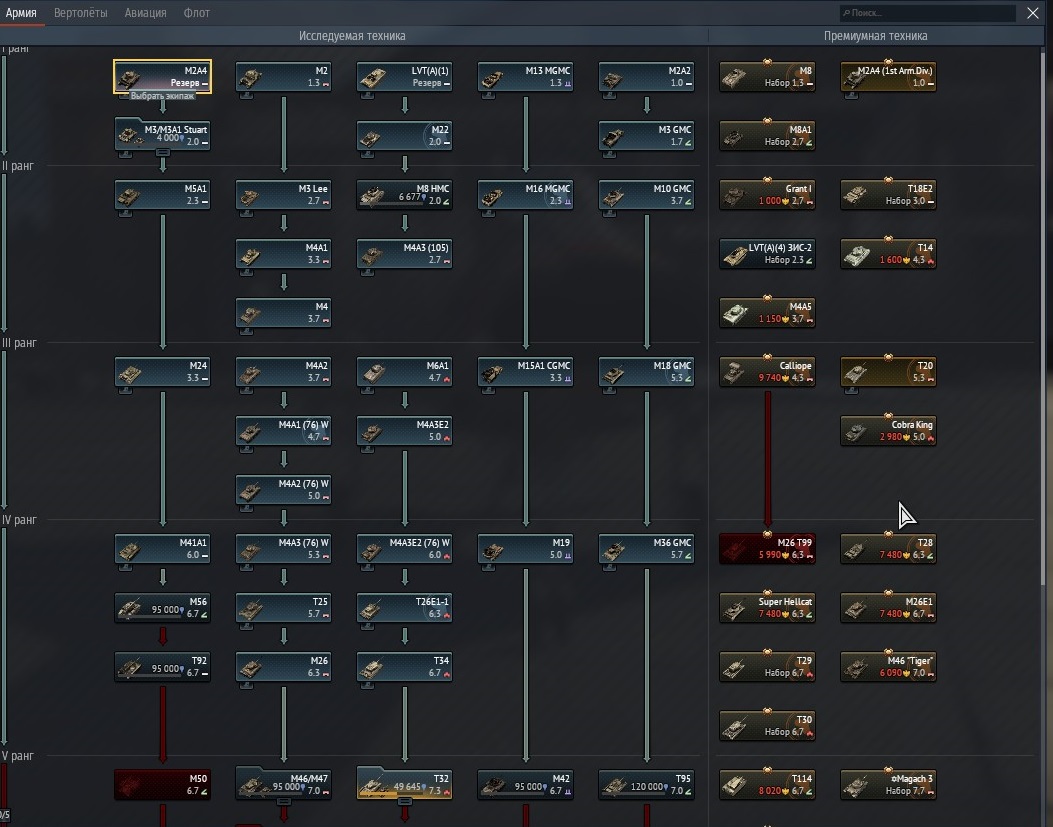Choose the M4A3E2 (76) W card
This screenshot has width=1053, height=827.
coord(404,549)
